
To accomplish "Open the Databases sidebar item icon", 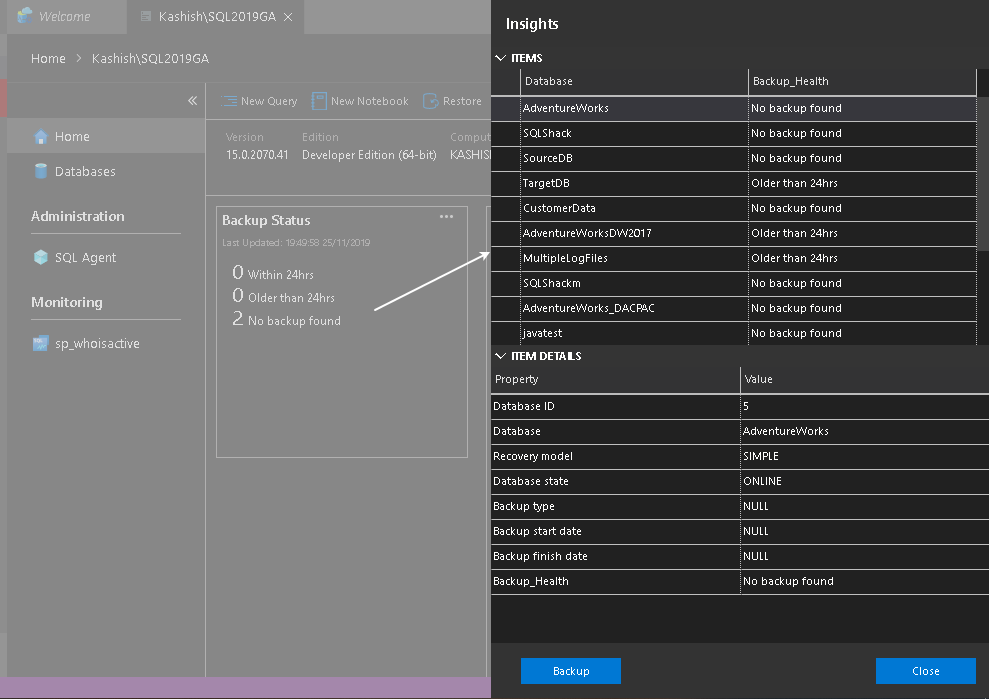I will point(41,172).
